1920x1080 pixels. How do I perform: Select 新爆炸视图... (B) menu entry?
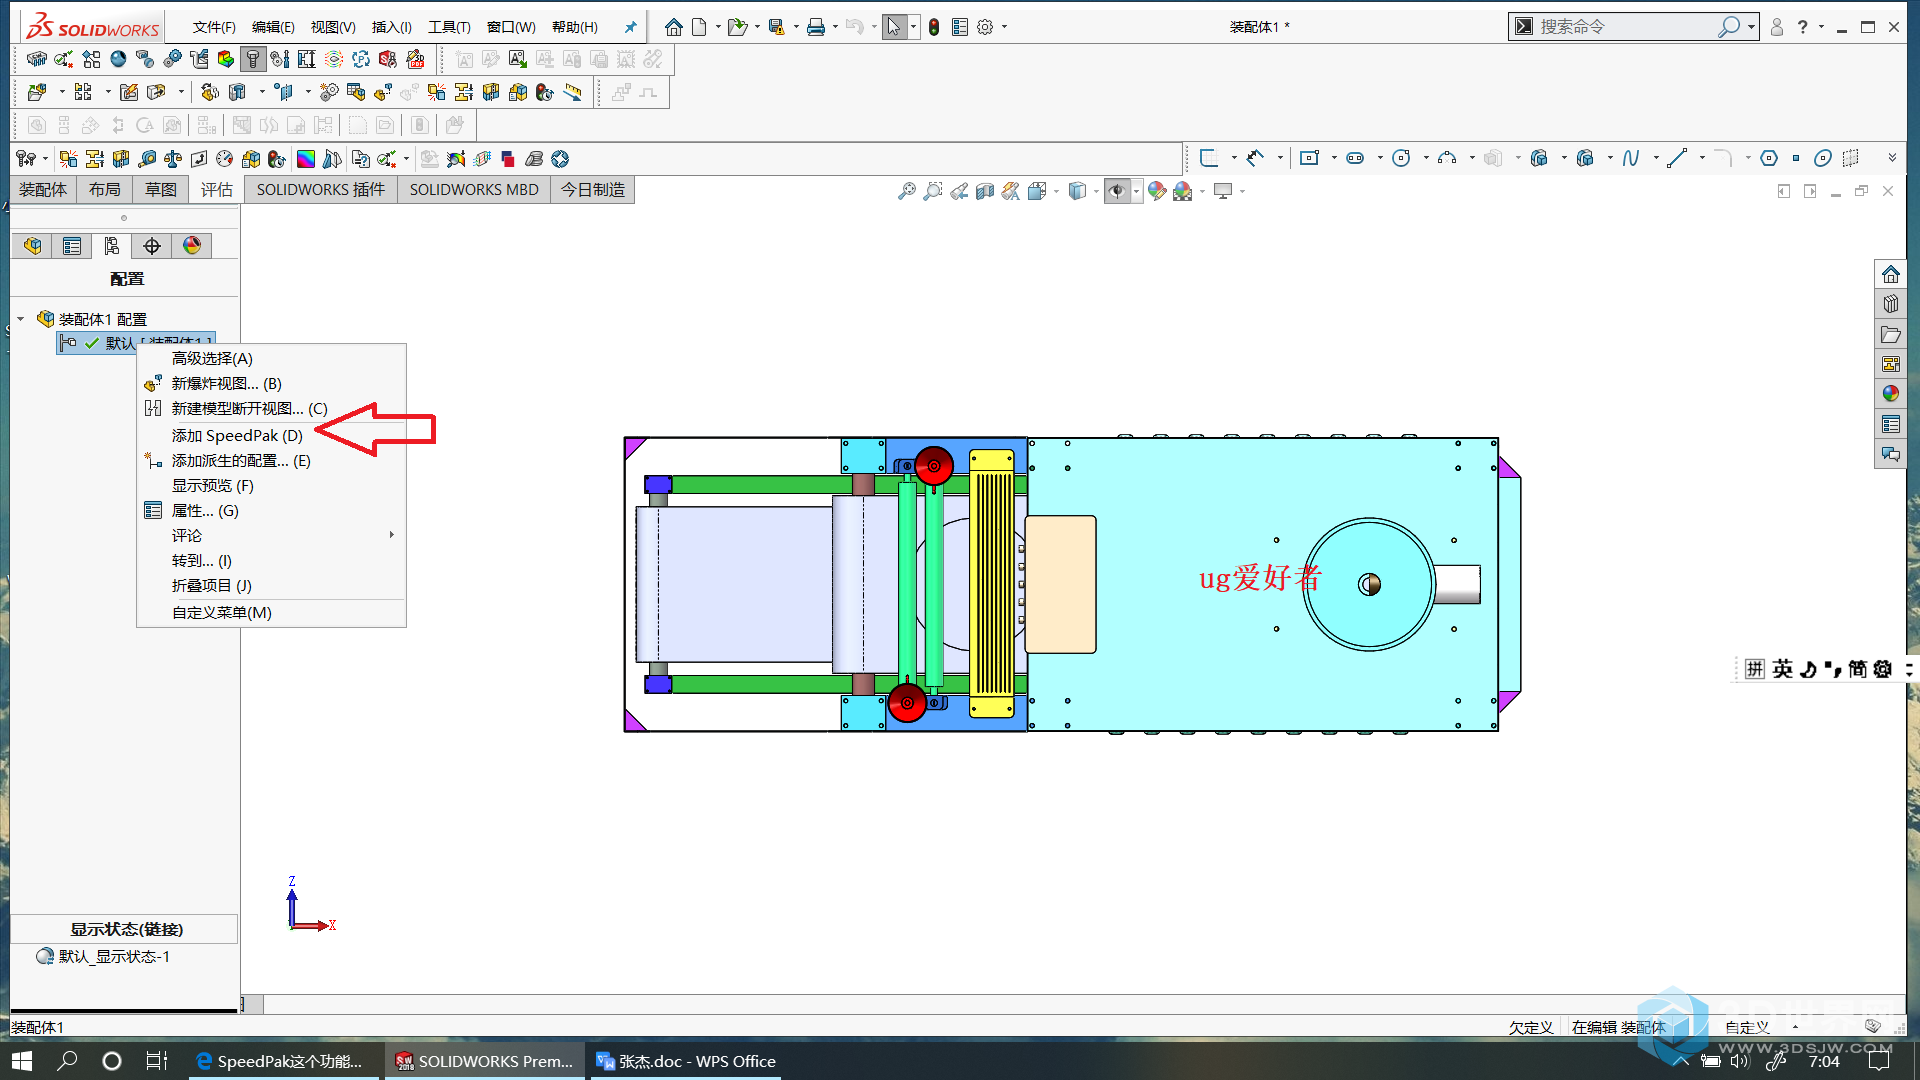point(226,383)
